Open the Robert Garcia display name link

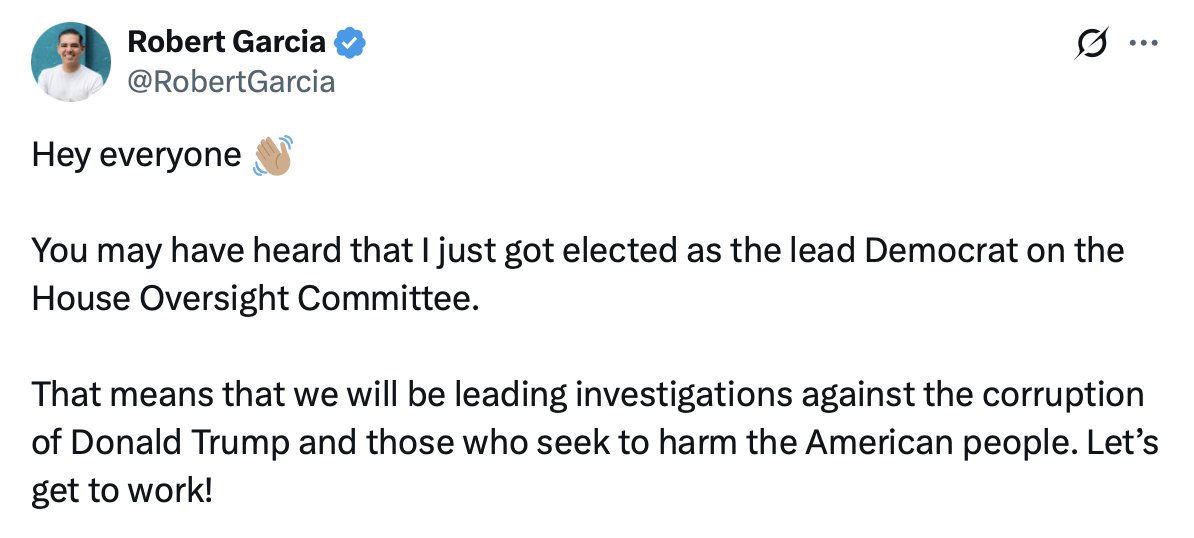[x=227, y=42]
